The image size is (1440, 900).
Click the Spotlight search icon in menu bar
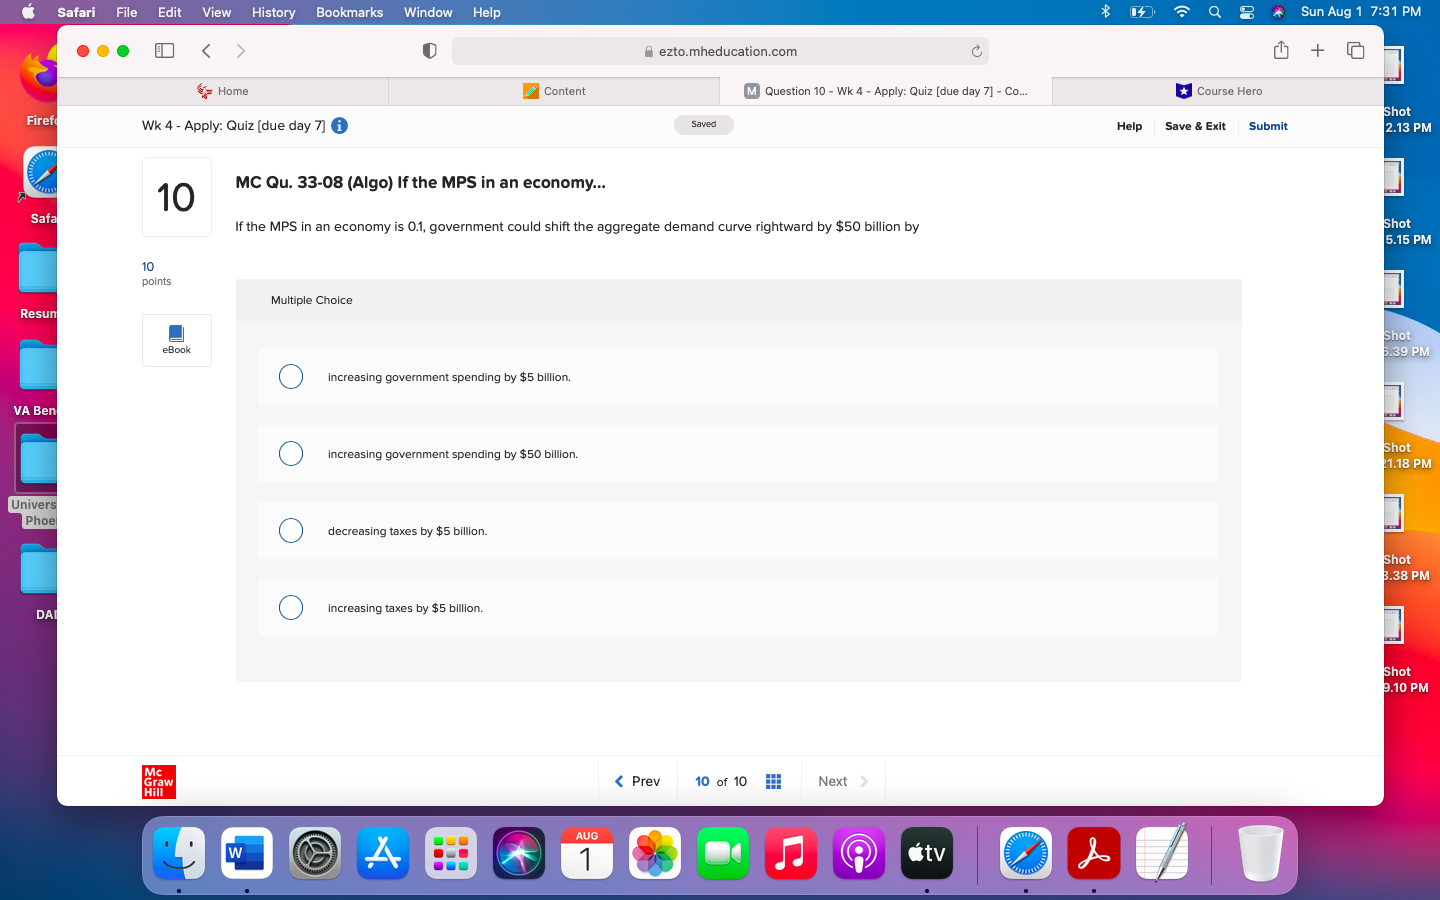[1214, 12]
